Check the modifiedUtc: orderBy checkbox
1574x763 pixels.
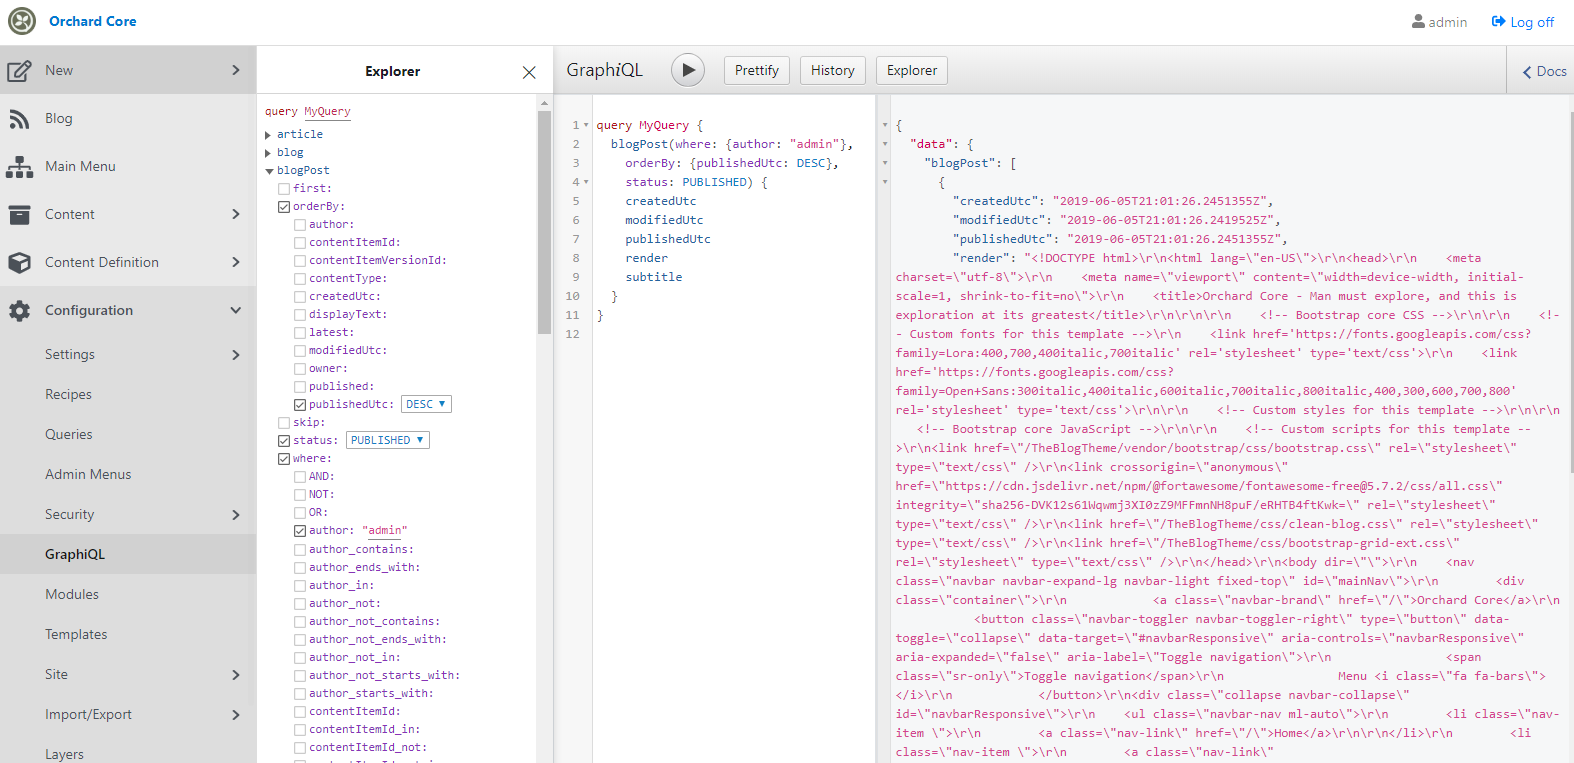click(300, 350)
